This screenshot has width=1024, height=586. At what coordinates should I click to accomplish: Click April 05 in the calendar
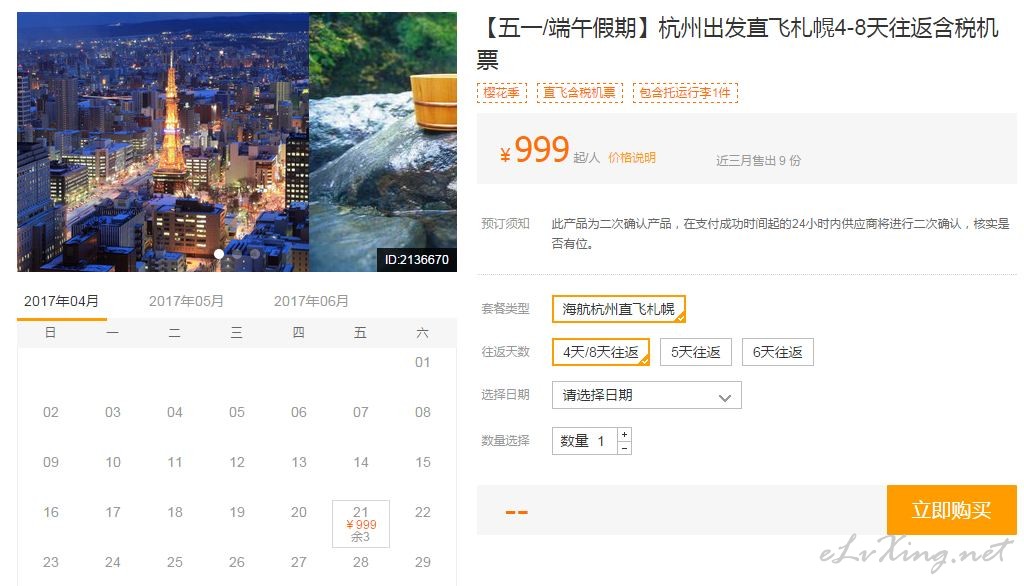click(236, 412)
